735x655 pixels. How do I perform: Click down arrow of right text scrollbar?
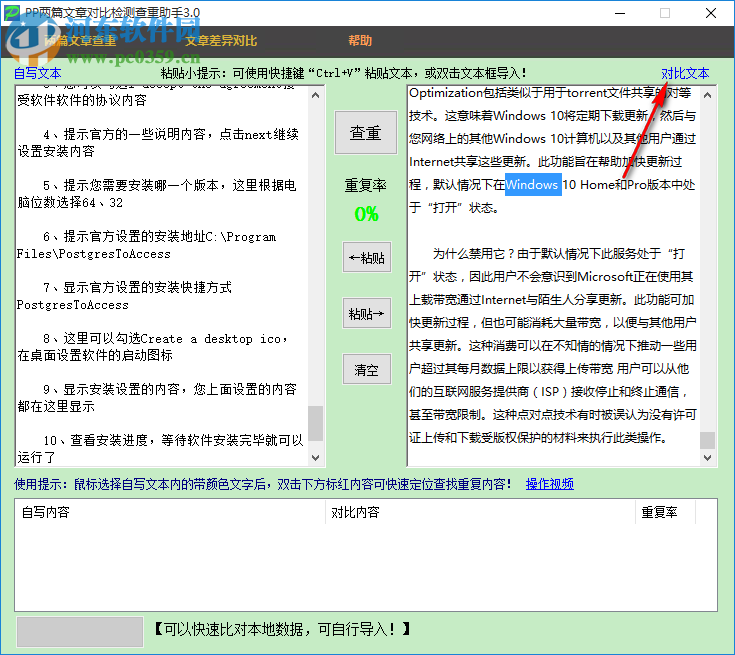(x=707, y=458)
